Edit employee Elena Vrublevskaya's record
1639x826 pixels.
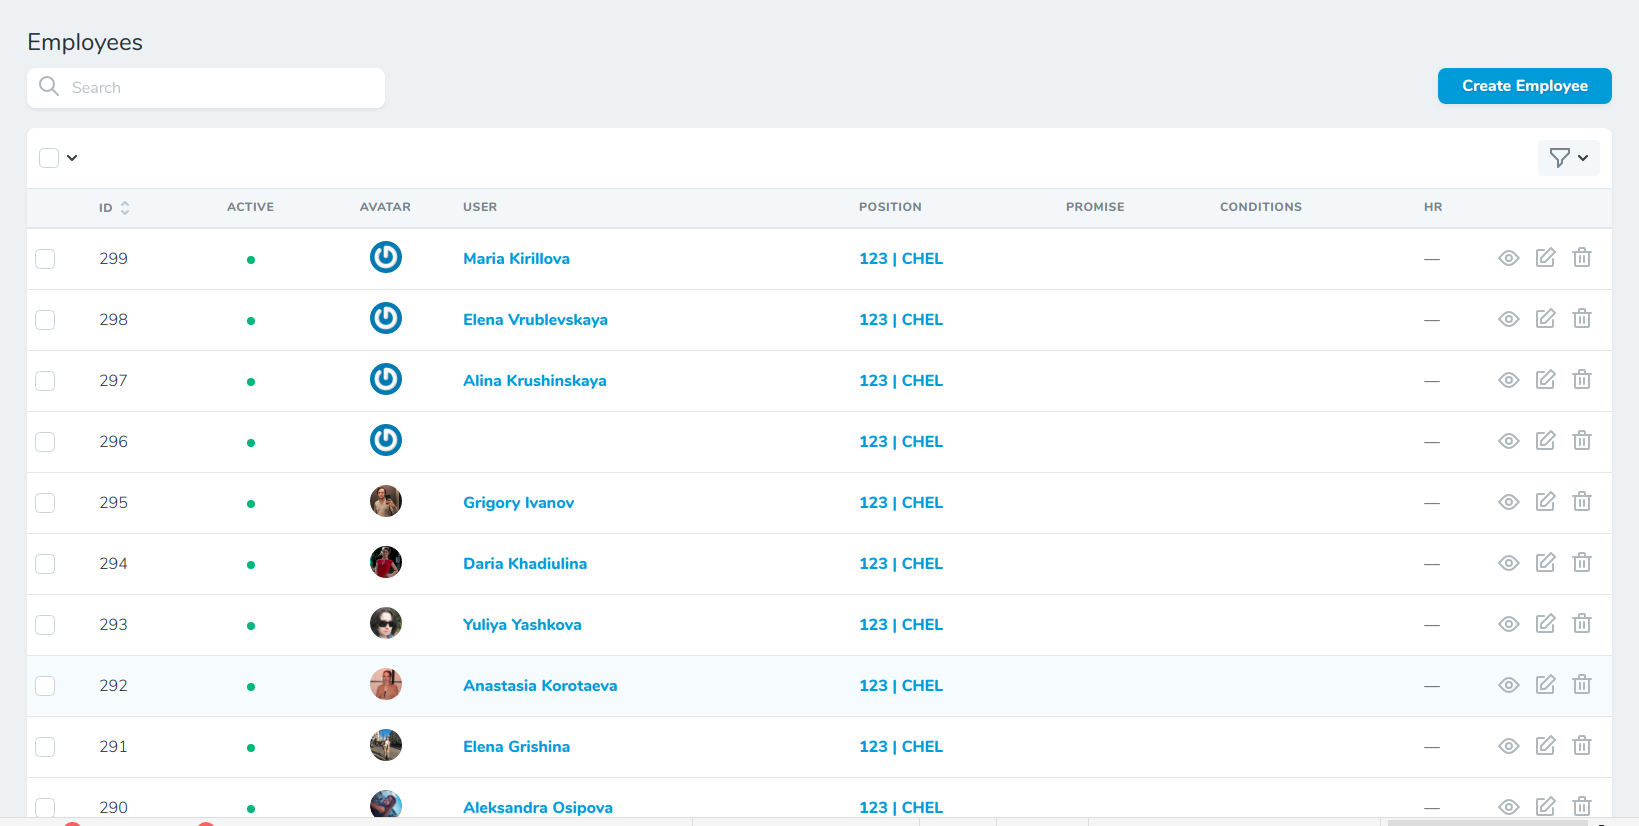(x=1545, y=319)
